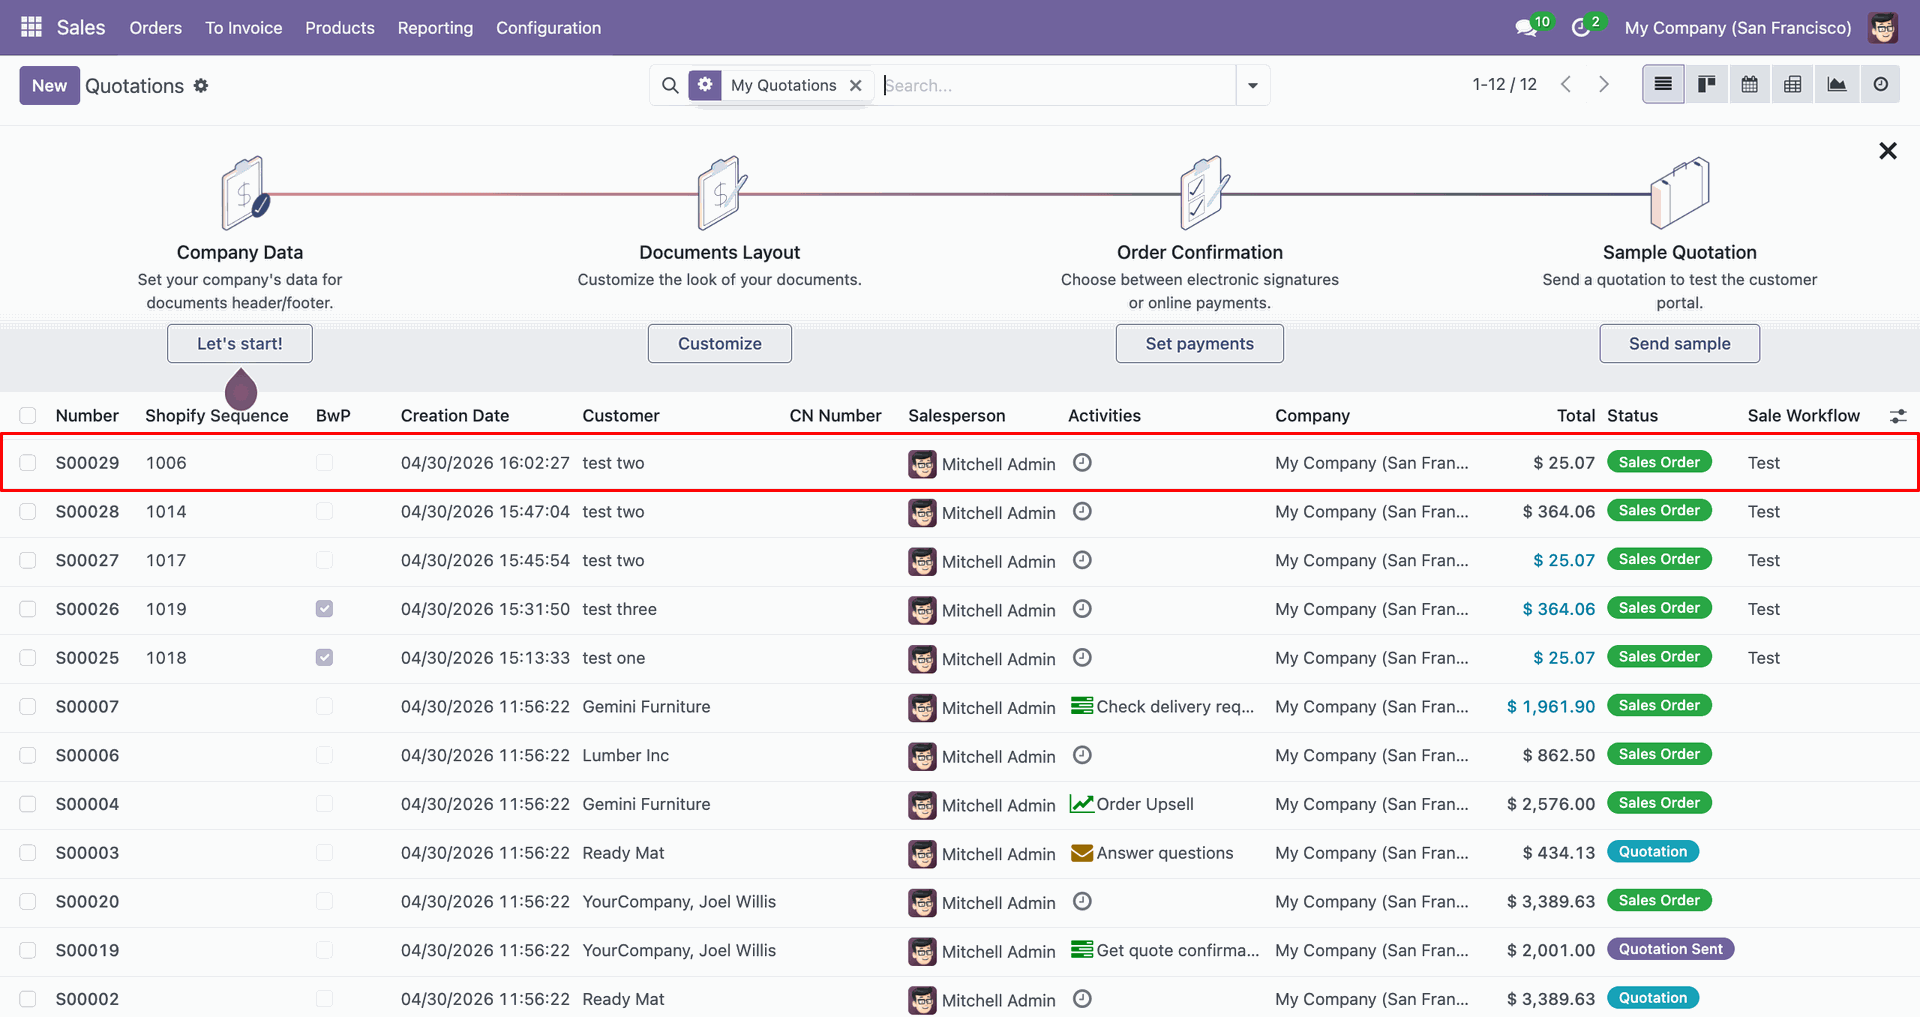Open the apps grid menu icon
The height and width of the screenshot is (1017, 1920).
pyautogui.click(x=31, y=27)
